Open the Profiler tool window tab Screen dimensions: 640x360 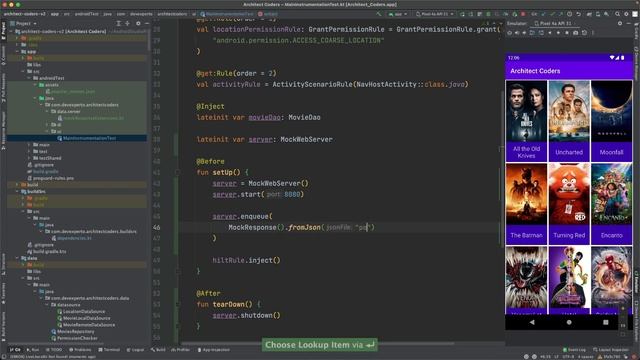tap(181, 350)
